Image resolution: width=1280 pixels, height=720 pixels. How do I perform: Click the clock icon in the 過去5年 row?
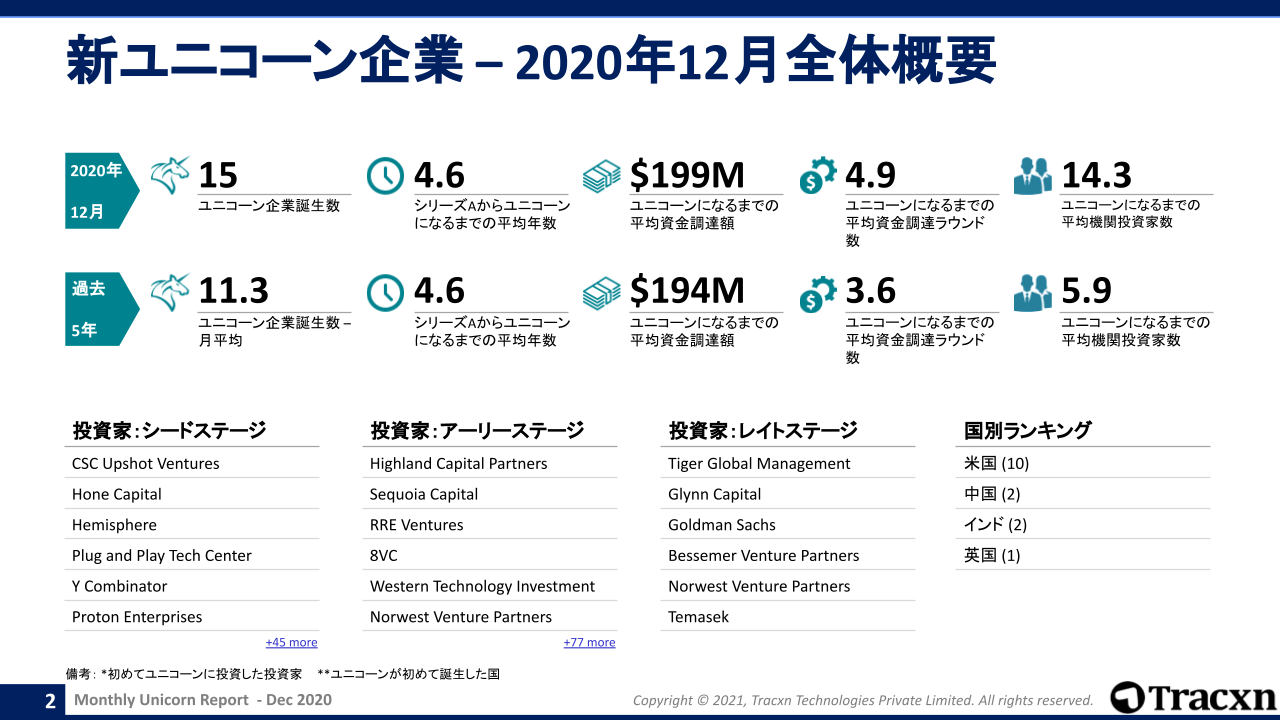386,293
